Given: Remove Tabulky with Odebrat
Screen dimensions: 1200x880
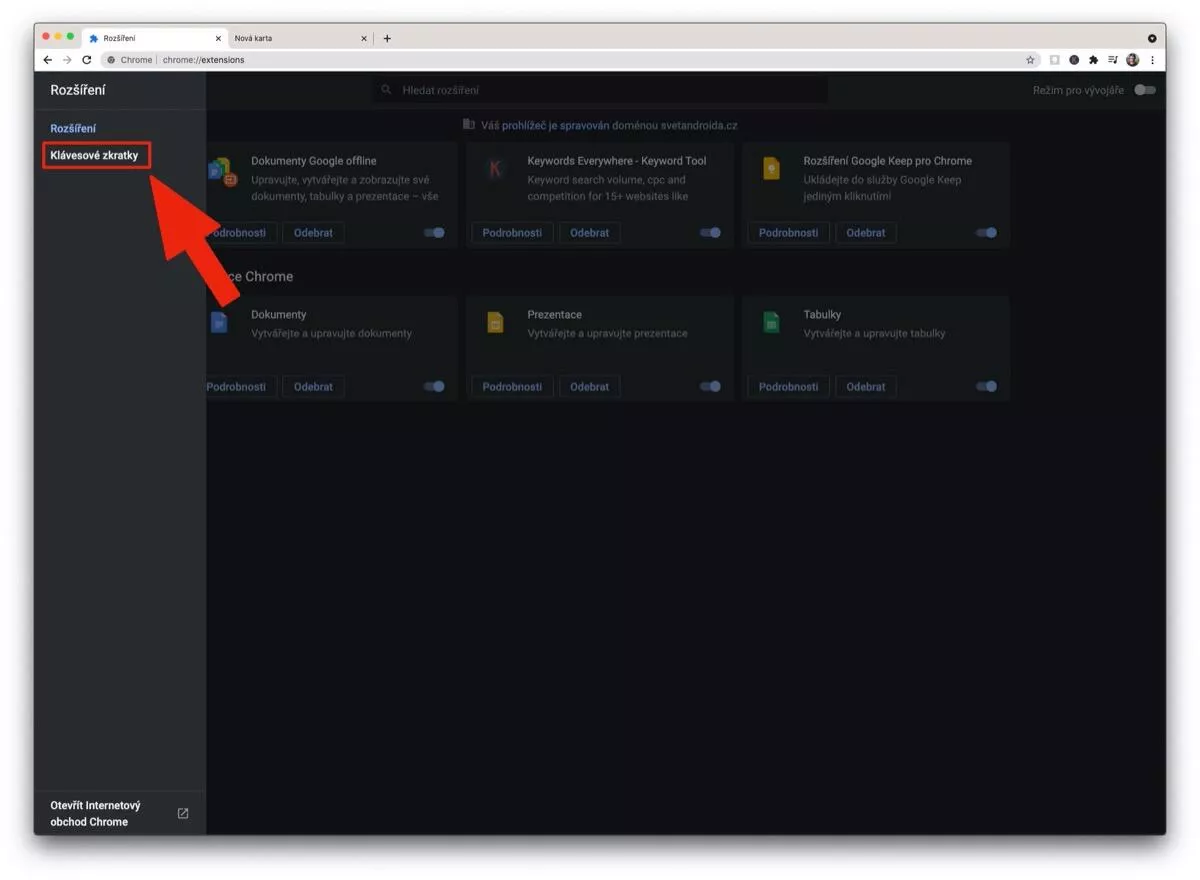Looking at the screenshot, I should [866, 386].
